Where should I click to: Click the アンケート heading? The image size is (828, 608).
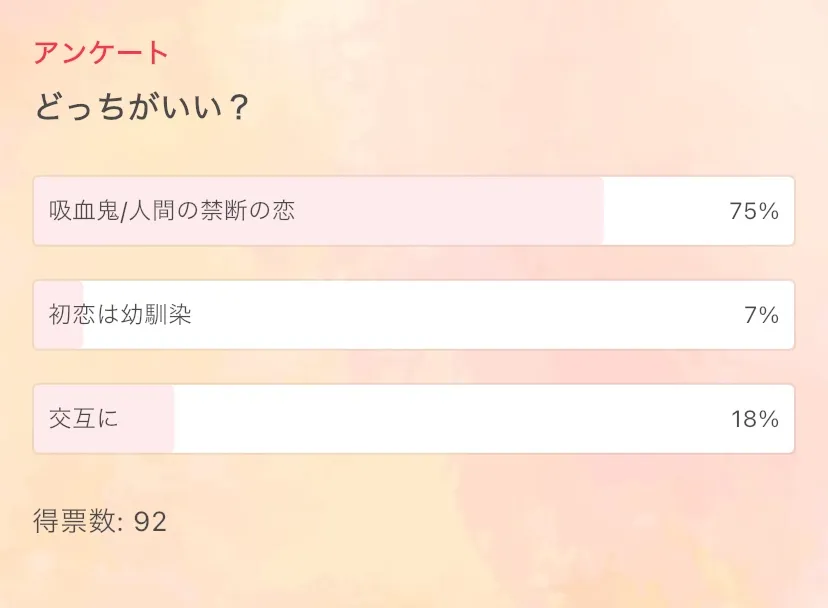(101, 53)
